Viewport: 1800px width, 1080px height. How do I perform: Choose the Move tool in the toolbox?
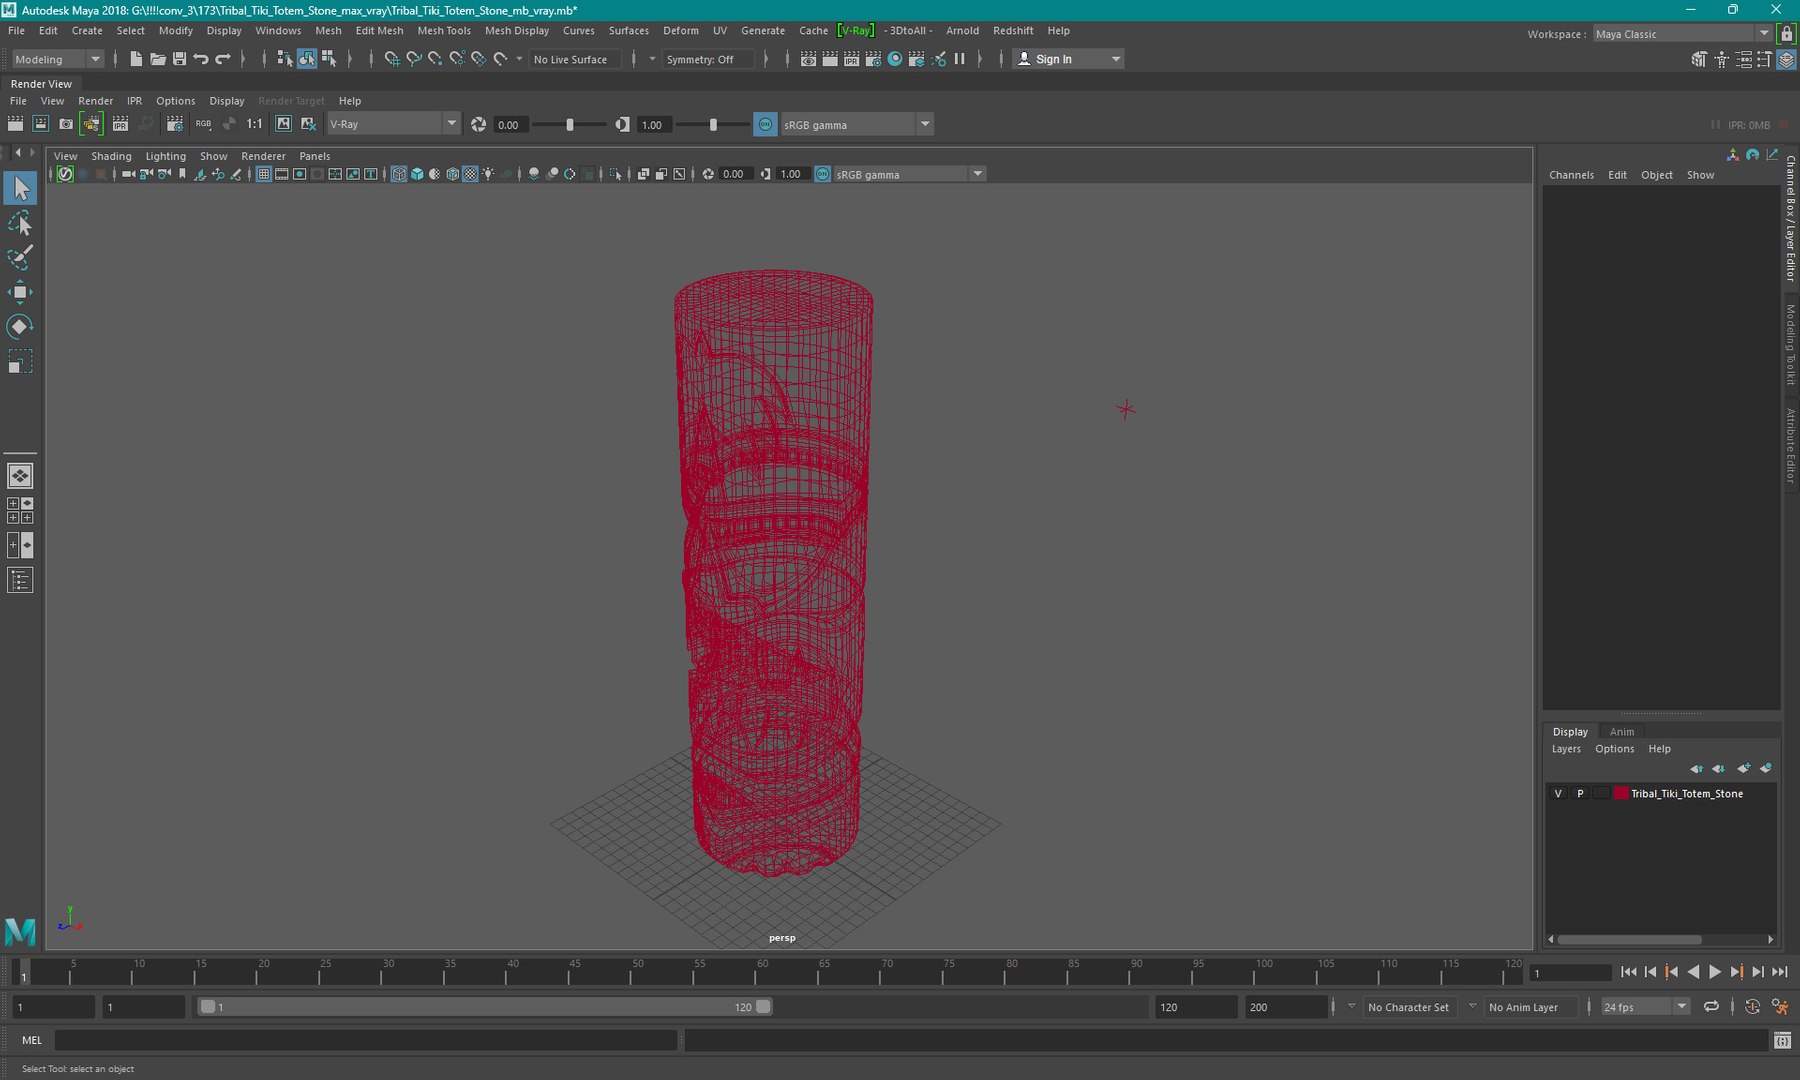click(20, 292)
